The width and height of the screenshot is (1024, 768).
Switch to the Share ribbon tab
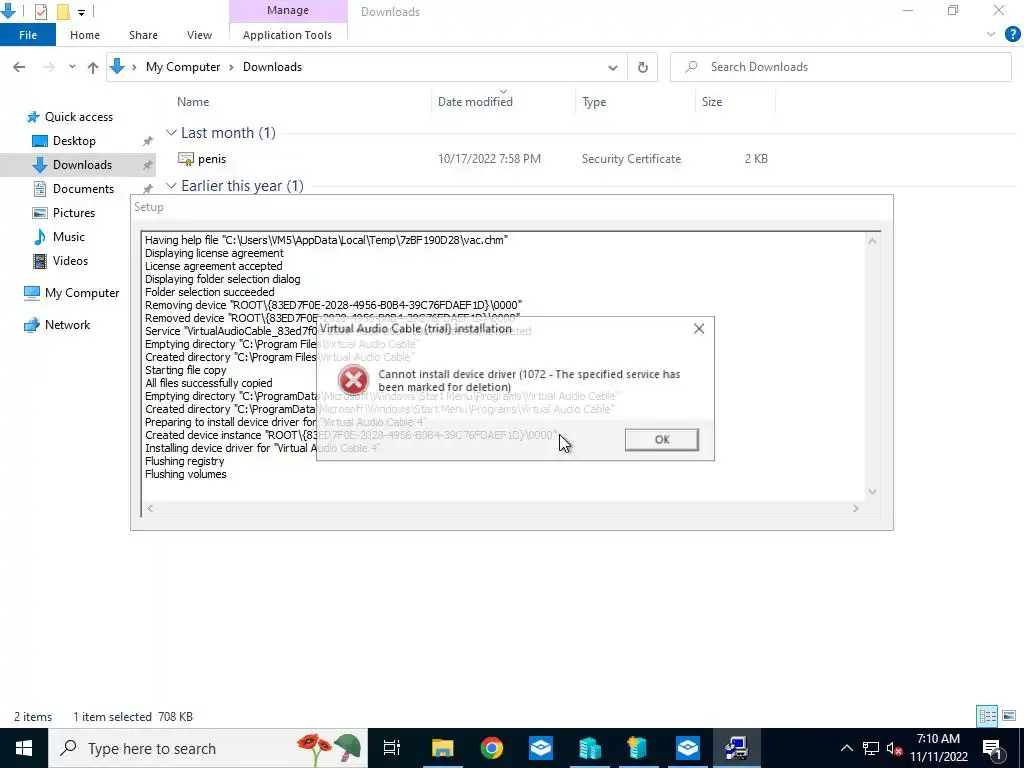[143, 35]
